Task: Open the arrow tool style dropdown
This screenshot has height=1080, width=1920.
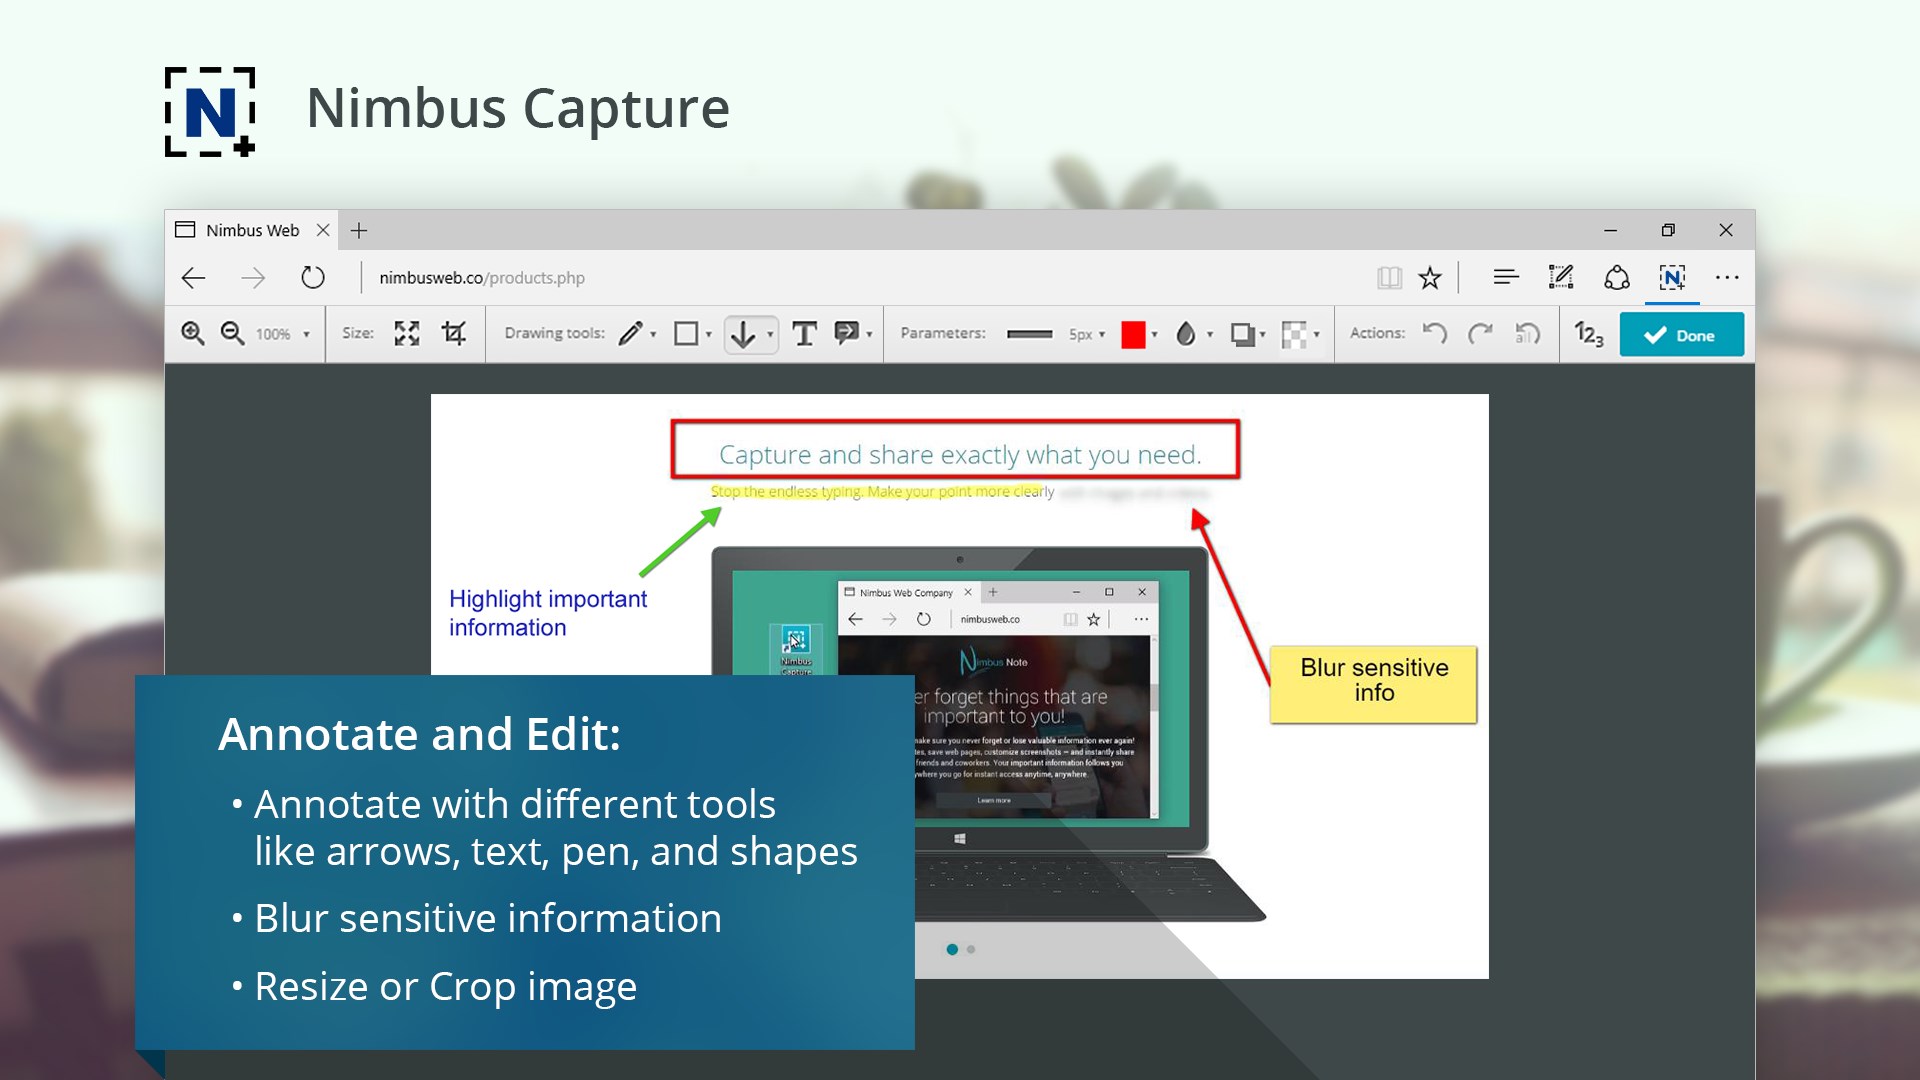Action: pyautogui.click(x=770, y=334)
